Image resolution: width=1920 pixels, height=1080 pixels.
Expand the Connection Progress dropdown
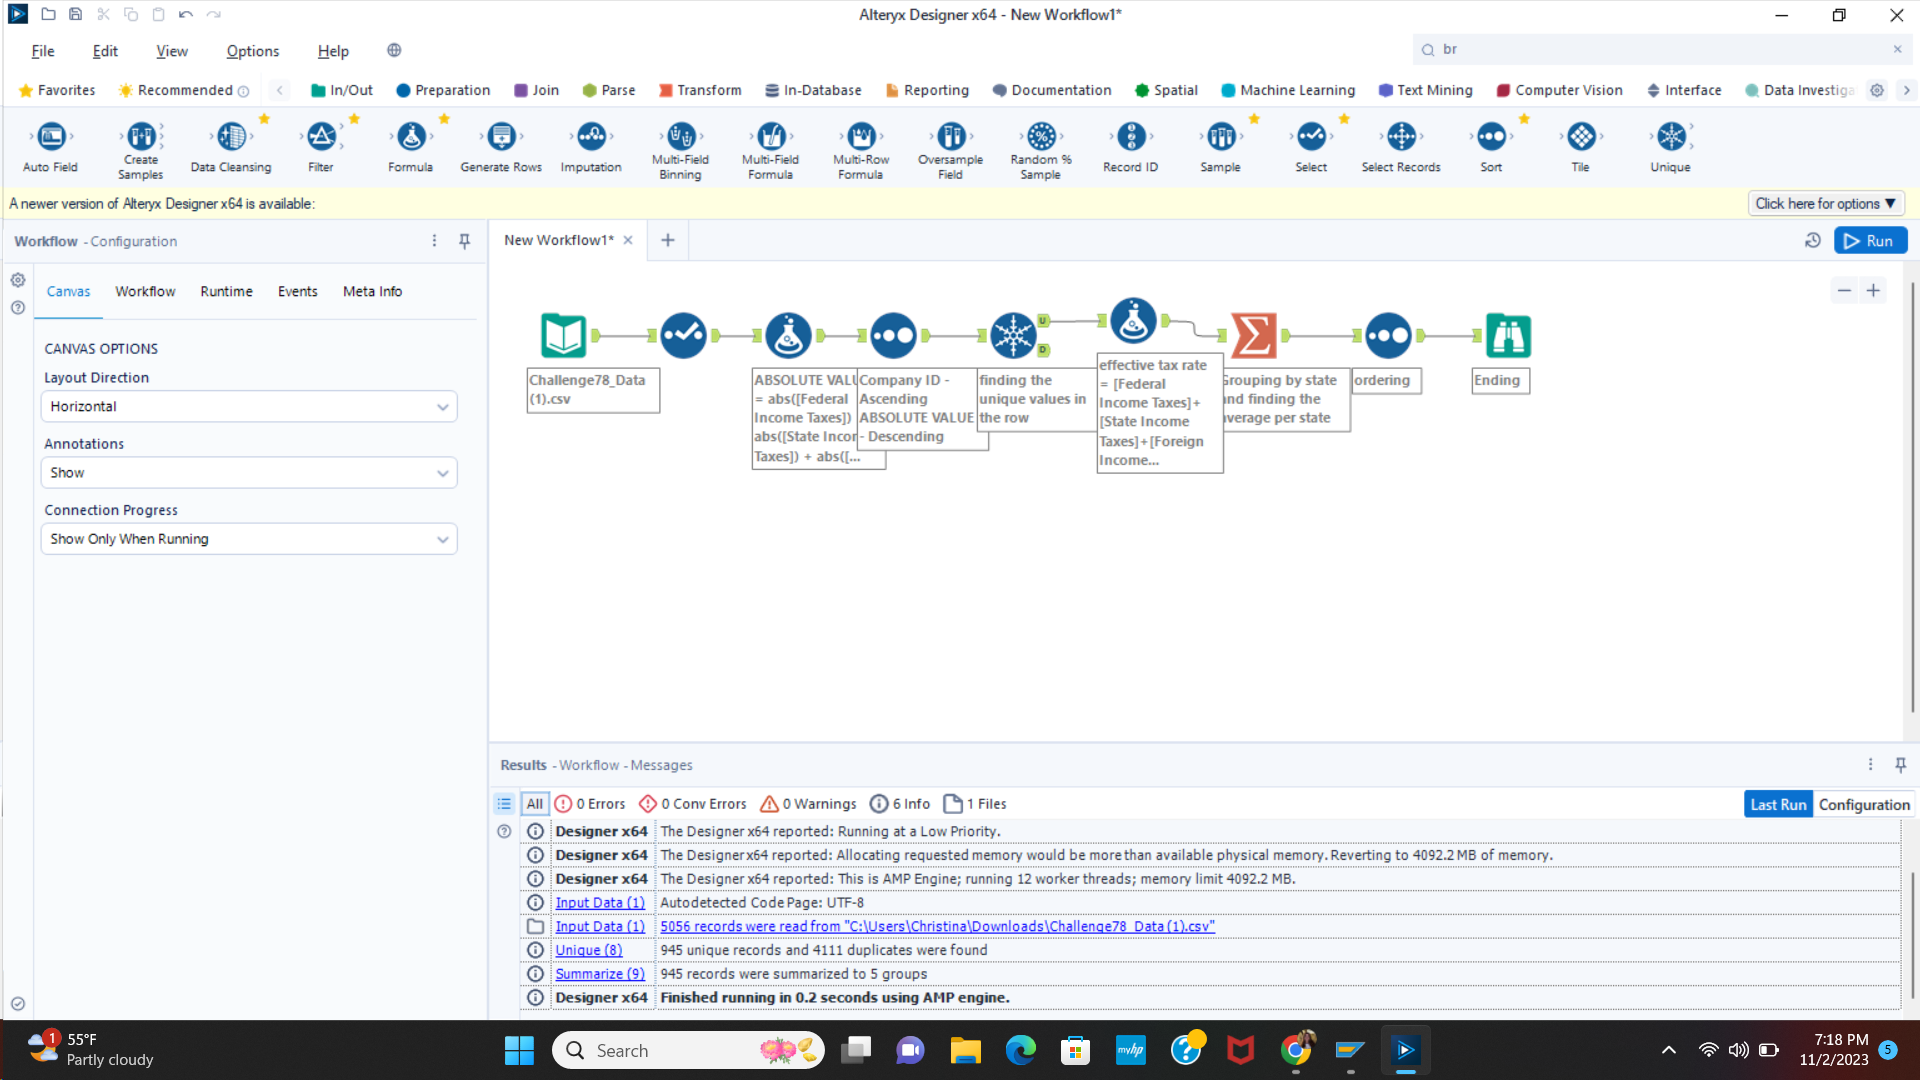point(248,539)
